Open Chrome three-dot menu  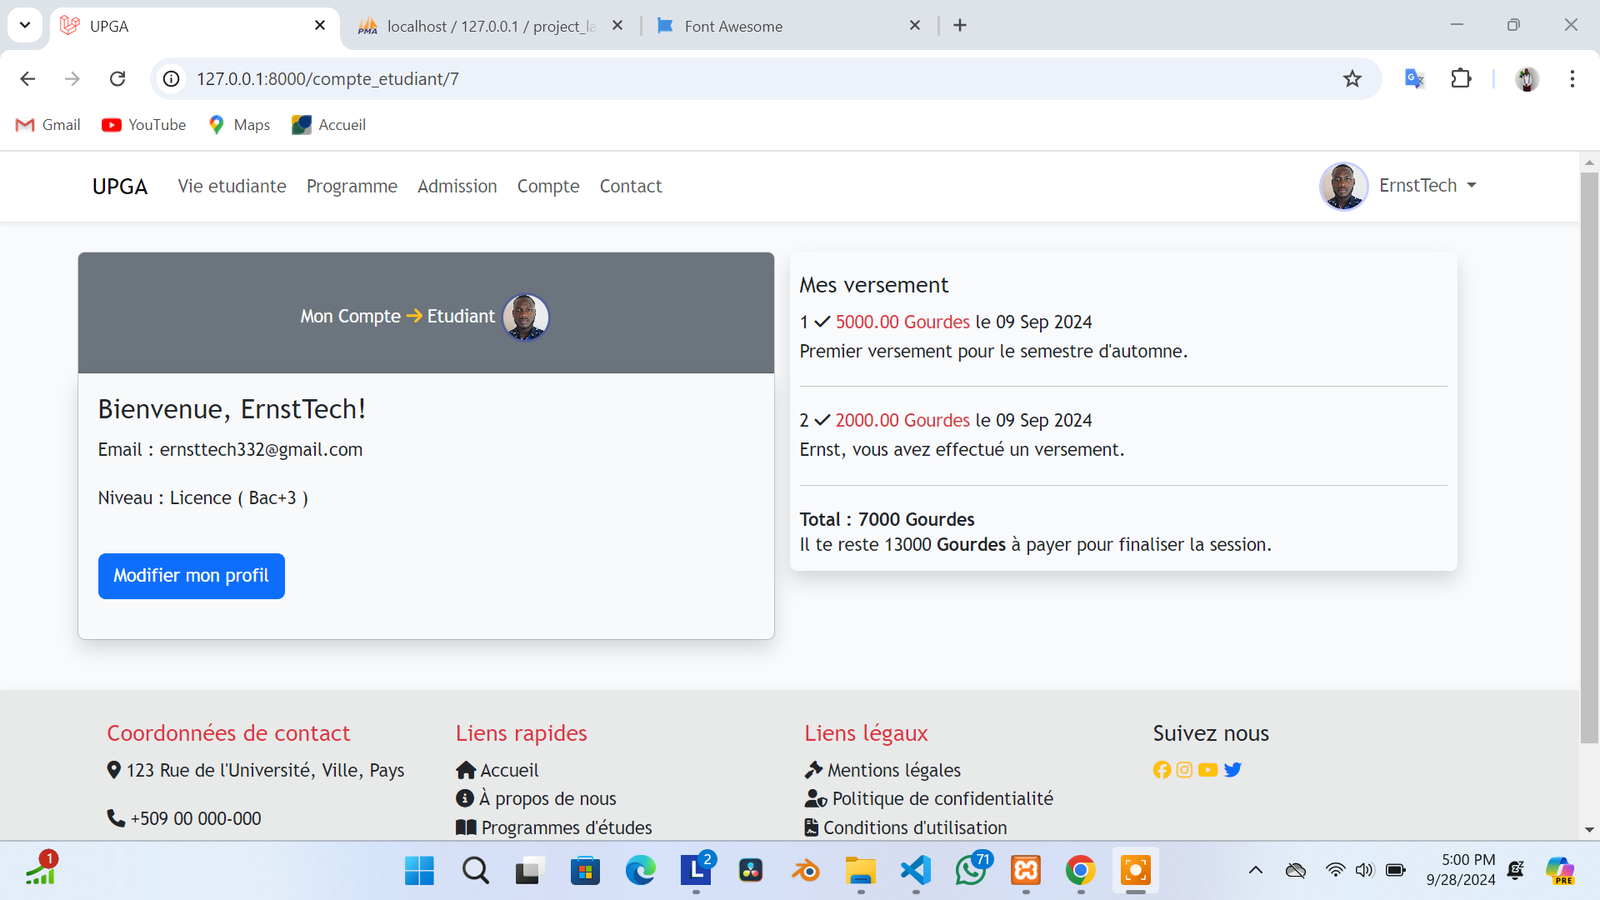[x=1572, y=79]
